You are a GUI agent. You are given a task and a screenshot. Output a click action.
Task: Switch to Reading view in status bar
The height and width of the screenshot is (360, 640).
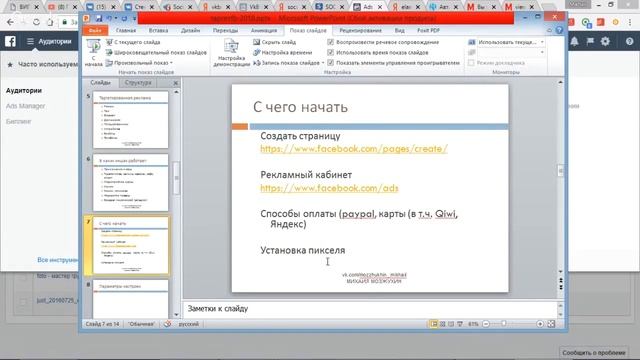click(x=451, y=324)
